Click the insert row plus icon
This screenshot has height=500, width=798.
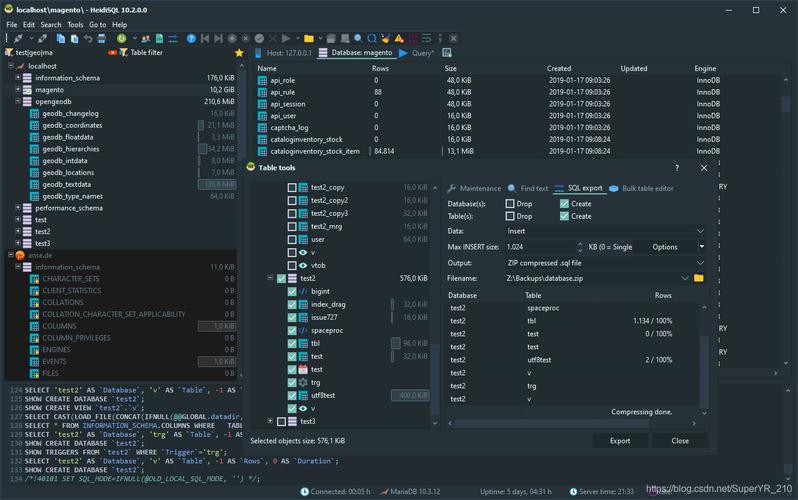click(232, 39)
